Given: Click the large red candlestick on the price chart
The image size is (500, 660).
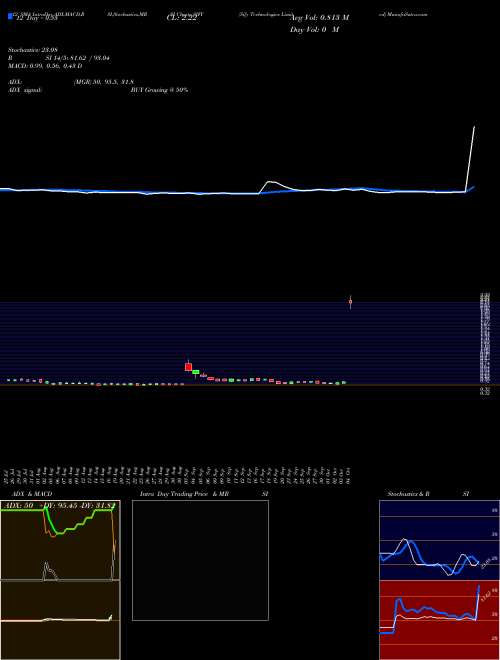Looking at the screenshot, I should [x=188, y=367].
